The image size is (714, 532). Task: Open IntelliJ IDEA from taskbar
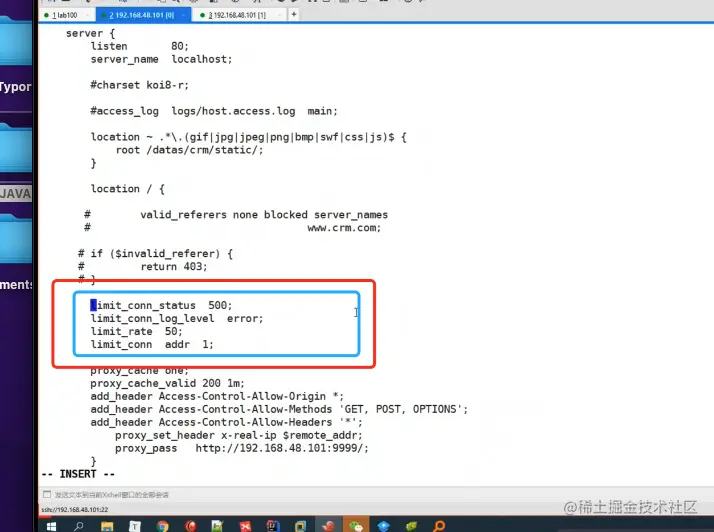point(273,527)
